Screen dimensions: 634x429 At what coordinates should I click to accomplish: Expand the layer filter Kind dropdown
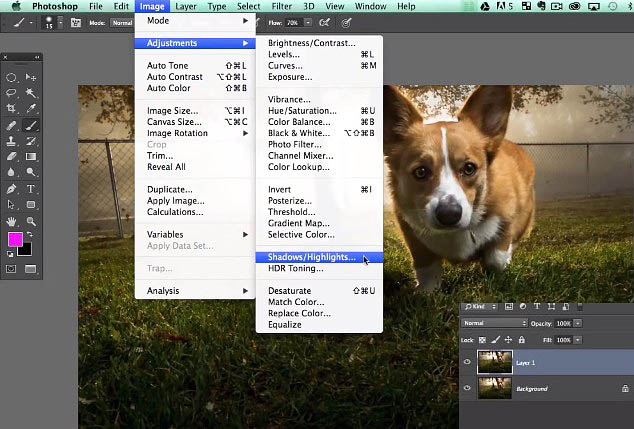(480, 307)
